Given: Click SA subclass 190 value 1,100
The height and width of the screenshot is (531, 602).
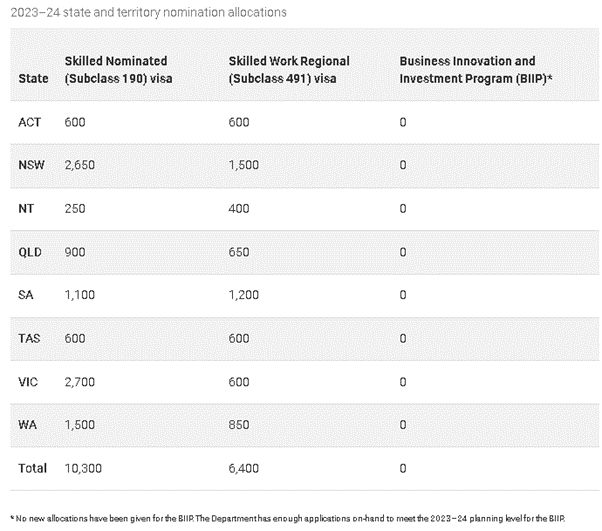Looking at the screenshot, I should [79, 295].
